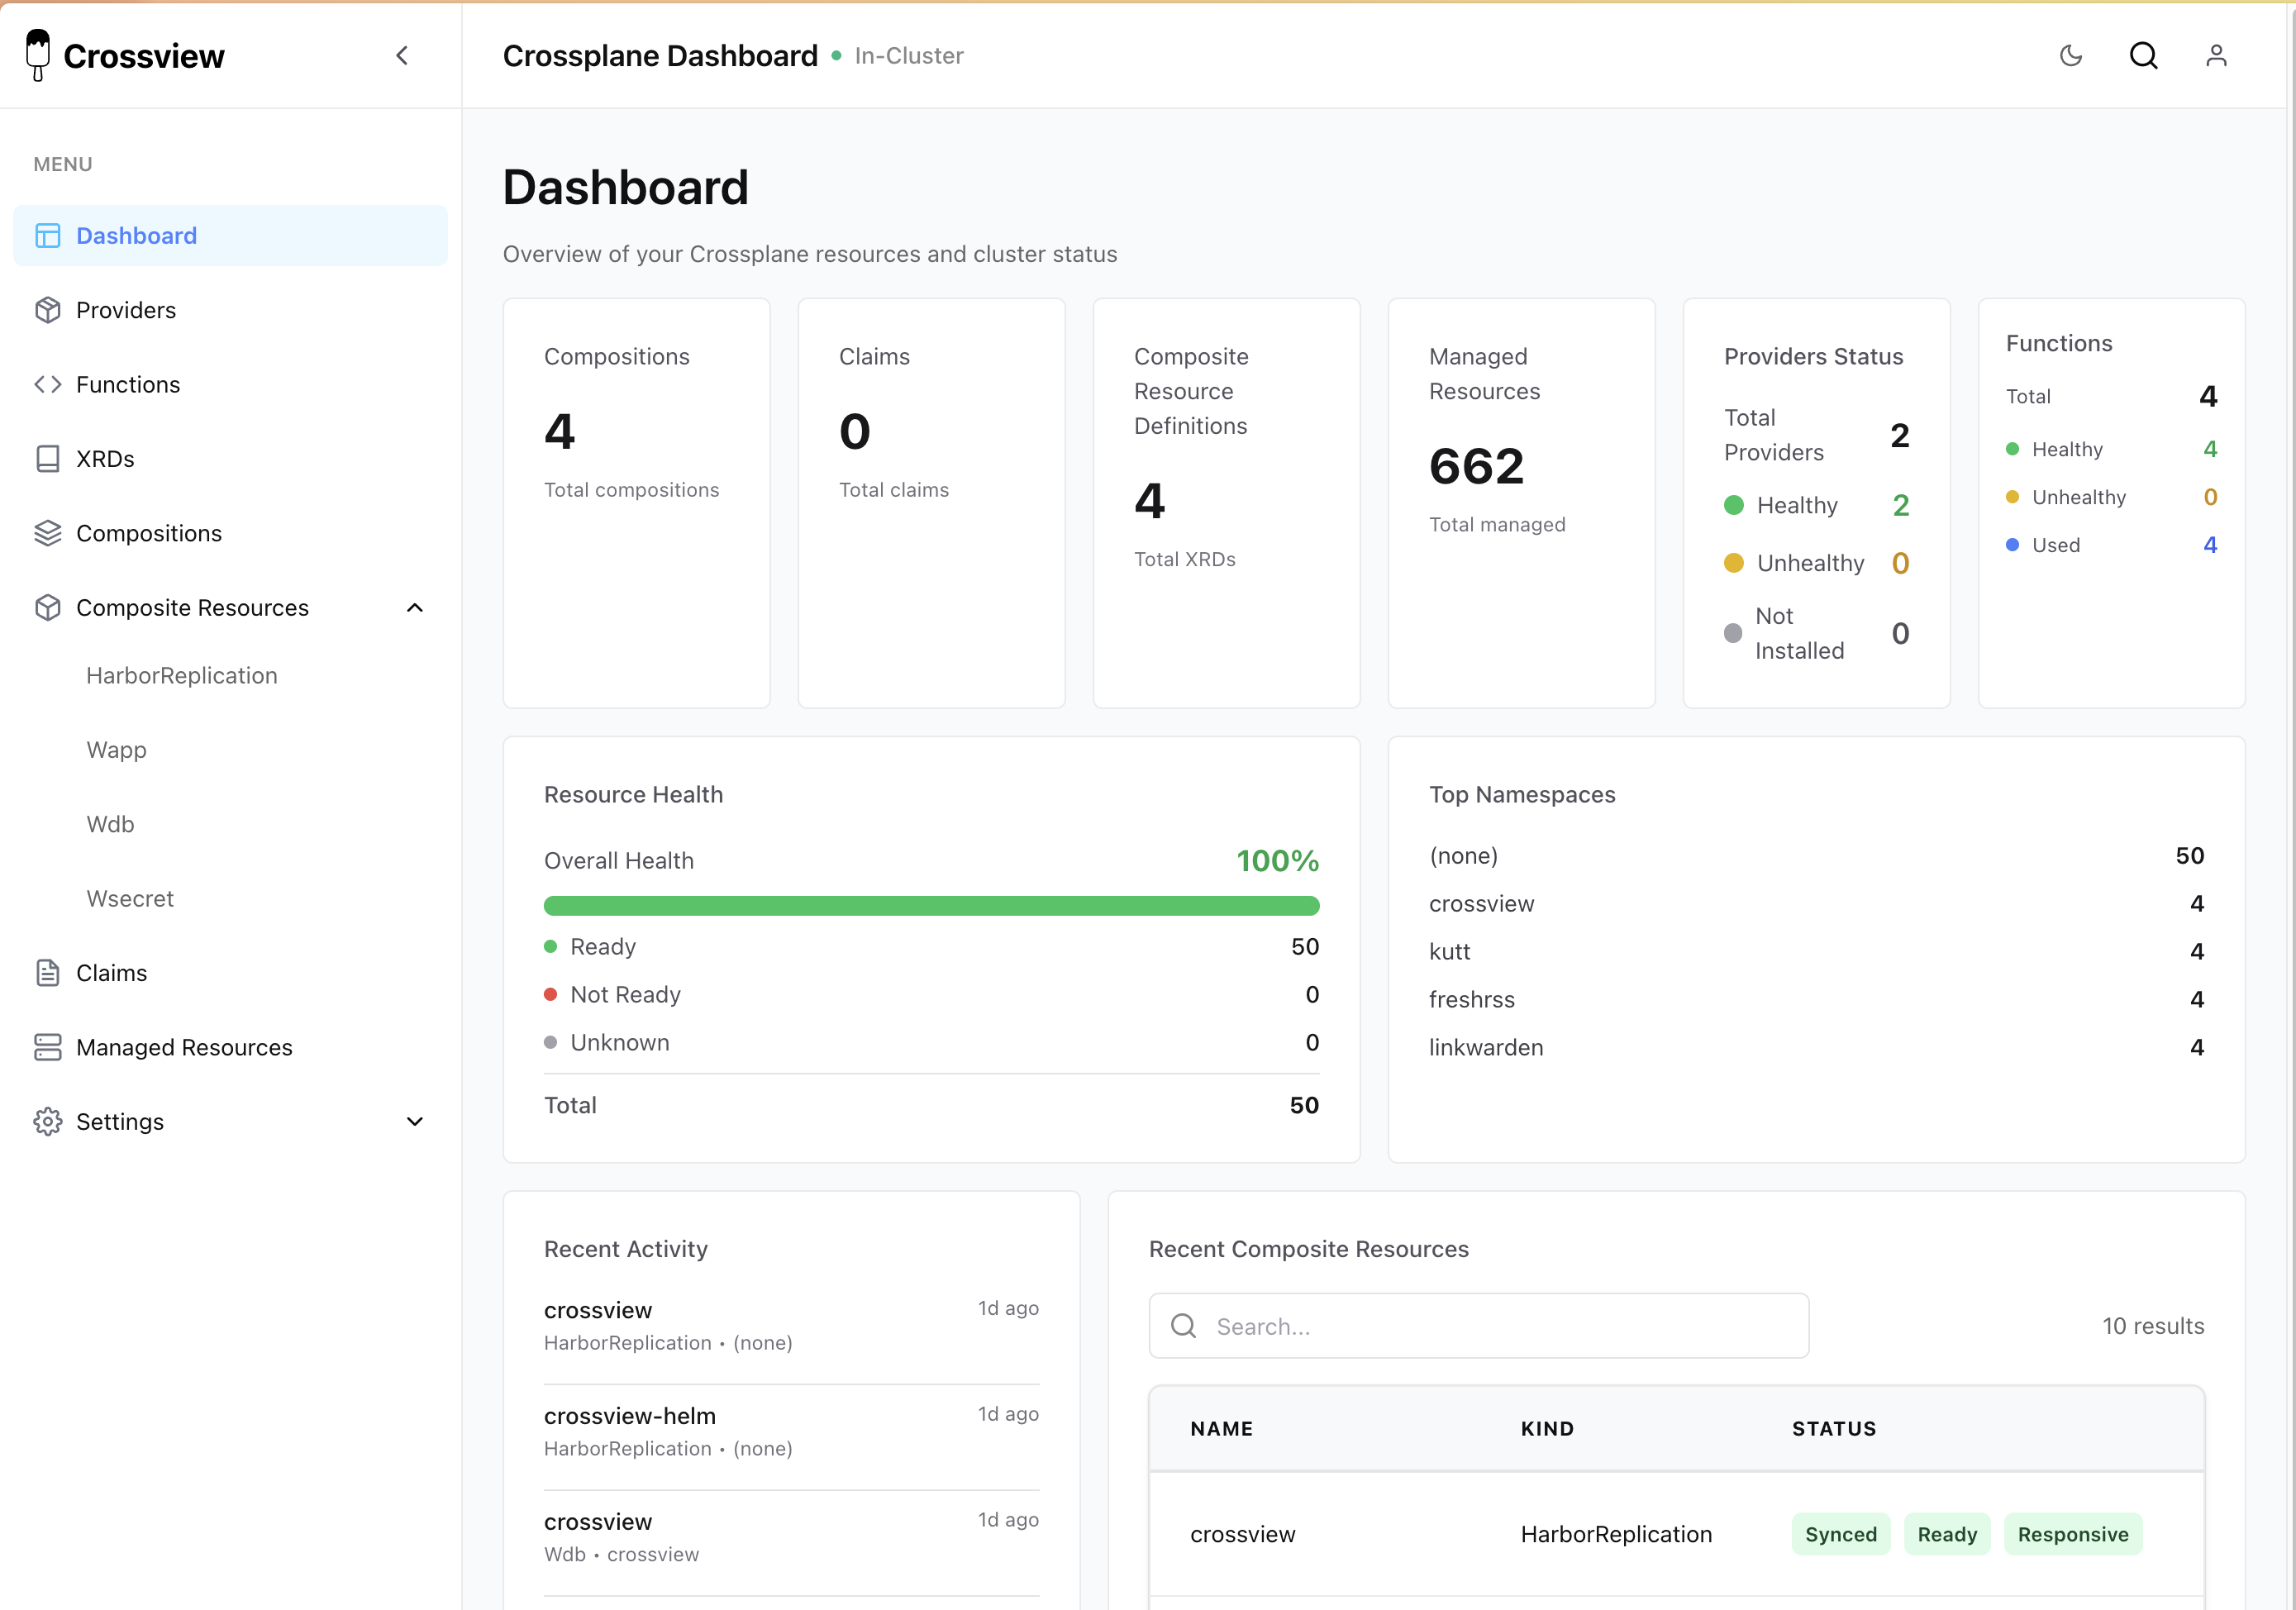Viewport: 2296px width, 1610px height.
Task: Expand the Settings menu chevron
Action: tap(414, 1121)
